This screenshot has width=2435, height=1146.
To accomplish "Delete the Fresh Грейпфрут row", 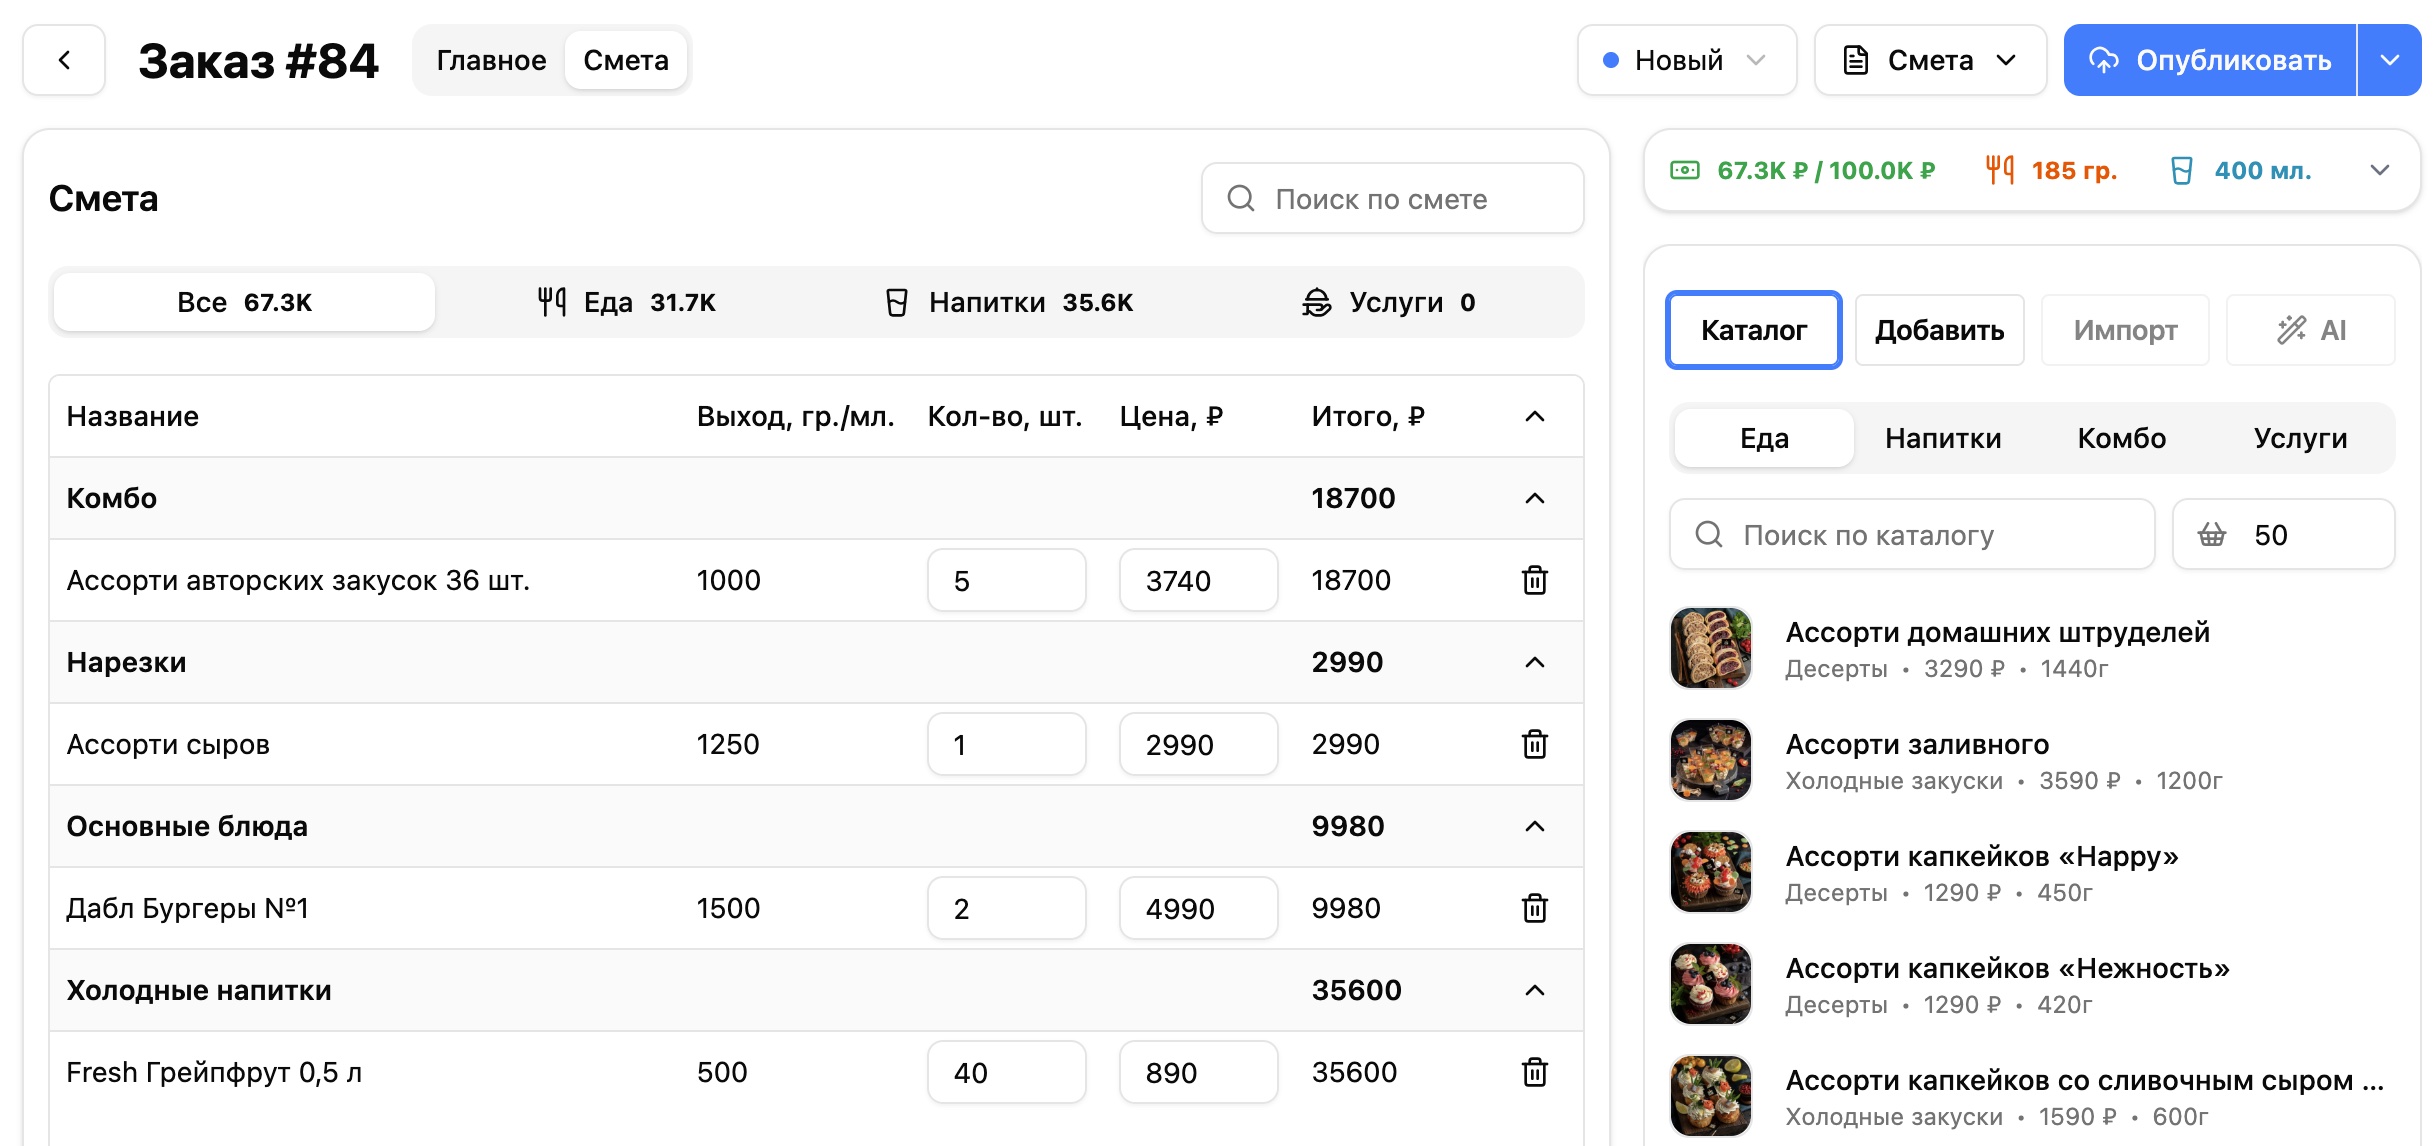I will pos(1534,1072).
